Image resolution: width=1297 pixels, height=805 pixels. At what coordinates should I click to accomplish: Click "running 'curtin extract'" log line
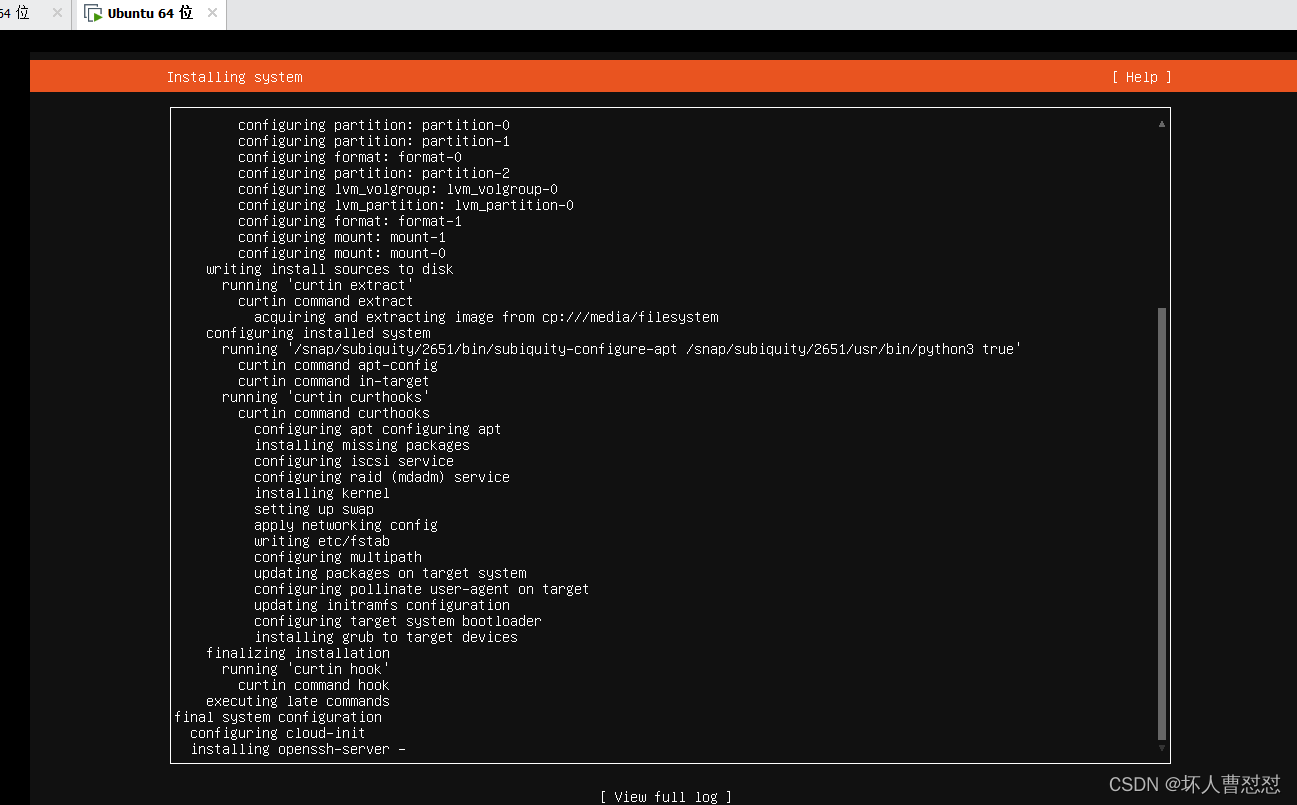point(318,285)
